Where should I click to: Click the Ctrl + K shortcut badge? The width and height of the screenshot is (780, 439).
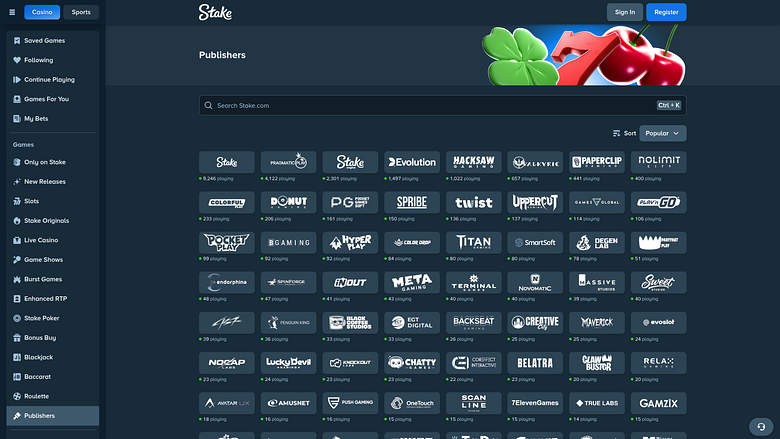point(669,105)
